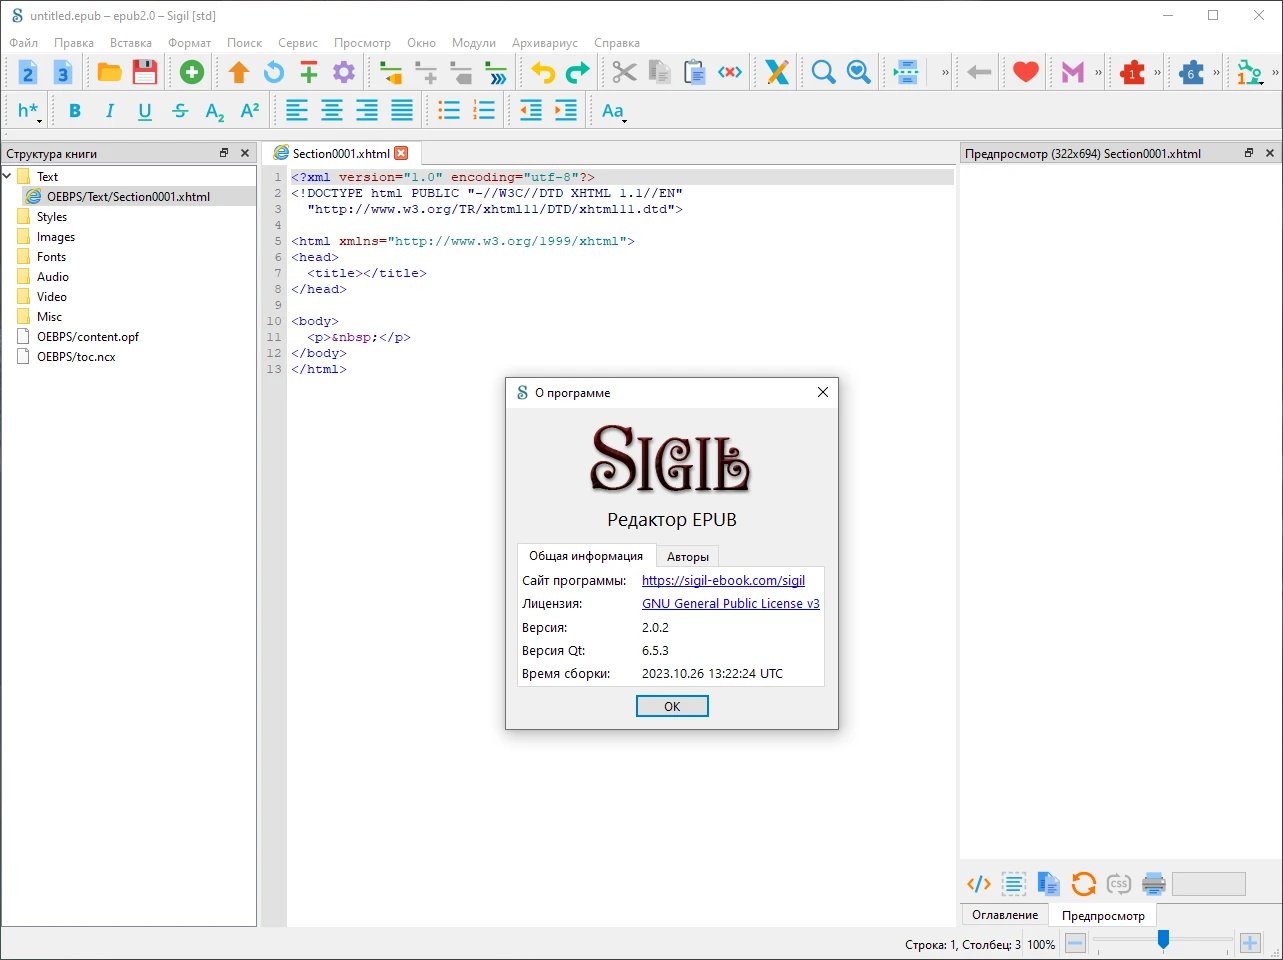
Task: Collapse the Text folder in book tree
Action: coord(8,176)
